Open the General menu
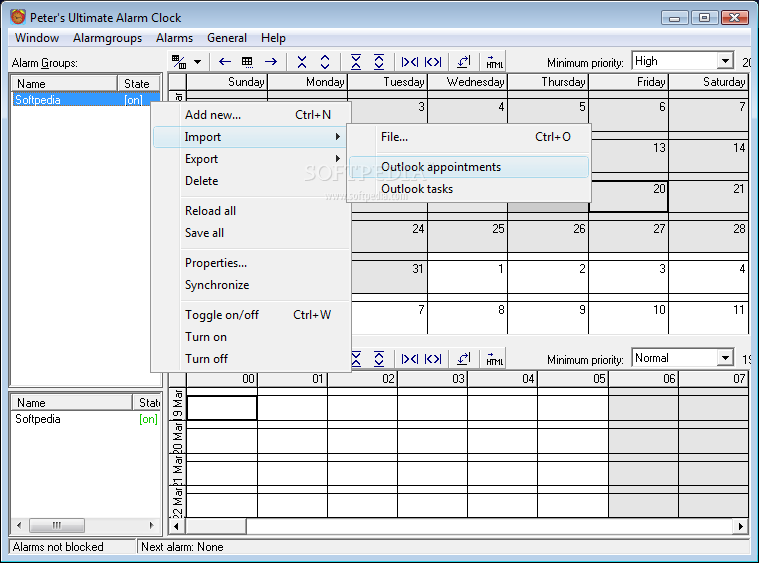Viewport: 759px width, 563px height. (227, 38)
